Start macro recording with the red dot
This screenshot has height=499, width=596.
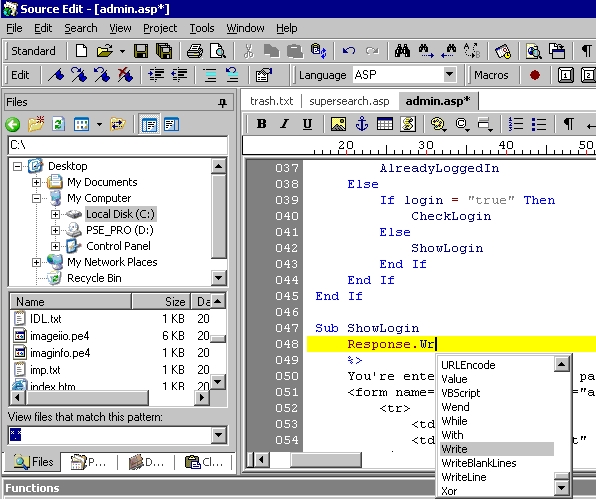point(535,75)
